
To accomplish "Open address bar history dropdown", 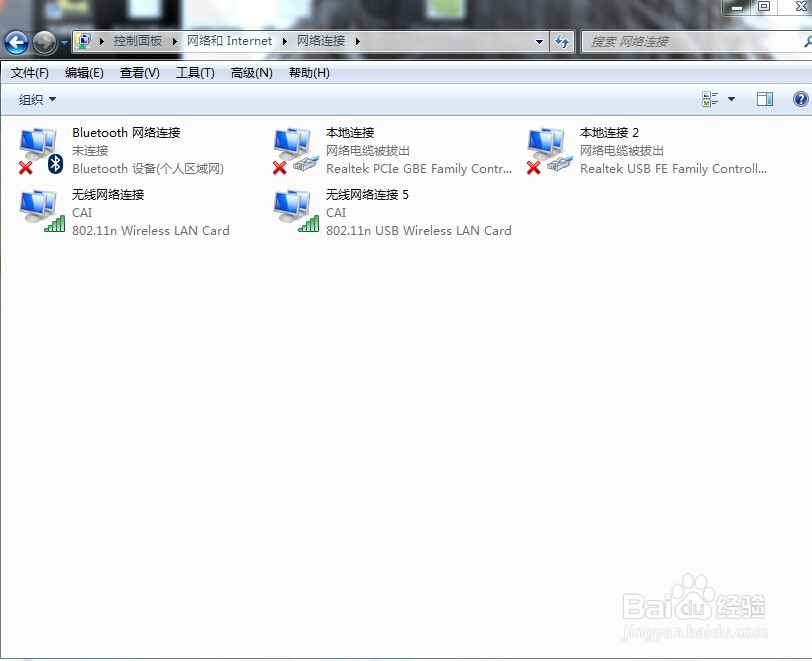I will tap(539, 41).
